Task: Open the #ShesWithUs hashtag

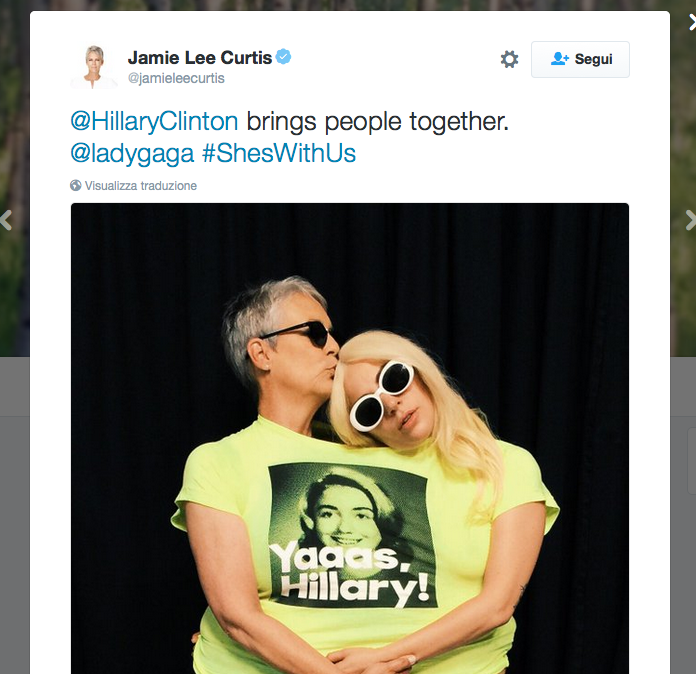Action: [279, 153]
